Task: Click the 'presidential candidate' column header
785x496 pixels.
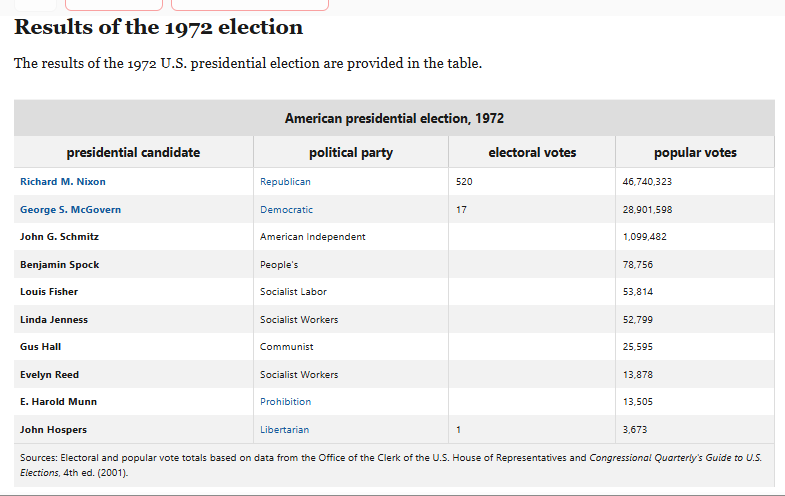Action: [x=133, y=152]
